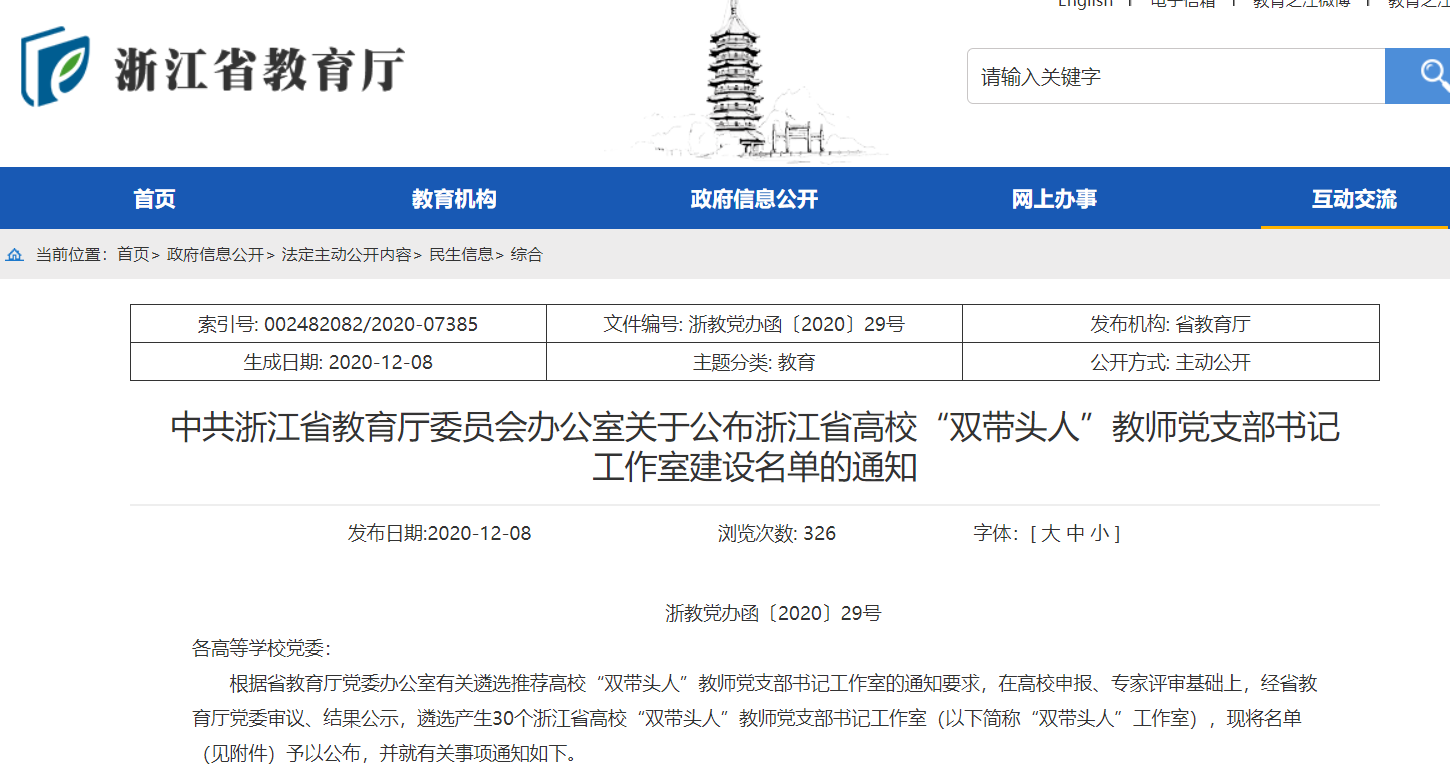Set font size to large (大)
Viewport: 1450px width, 770px height.
[1050, 534]
